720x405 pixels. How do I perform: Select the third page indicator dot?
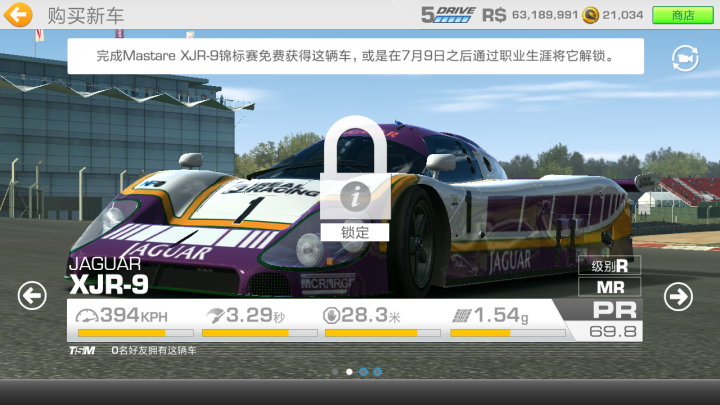coord(363,371)
